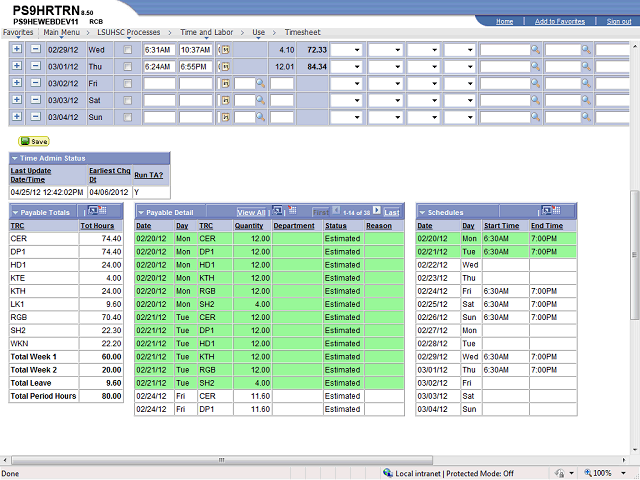Open zoom window icon in Schedules header
640x480 pixels.
click(547, 211)
